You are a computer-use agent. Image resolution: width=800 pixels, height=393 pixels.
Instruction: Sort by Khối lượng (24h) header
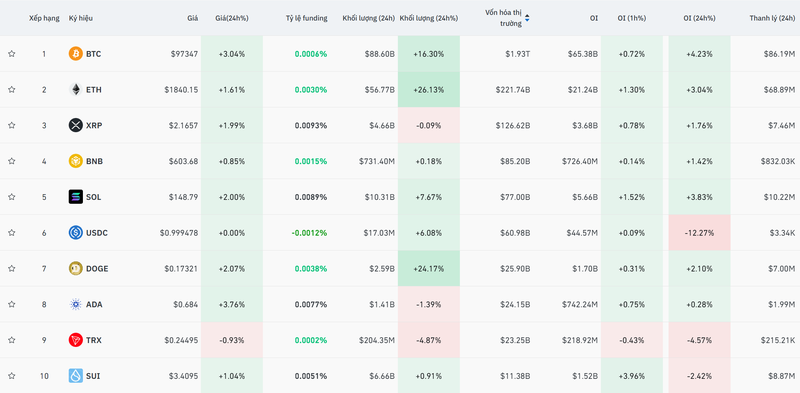368,18
